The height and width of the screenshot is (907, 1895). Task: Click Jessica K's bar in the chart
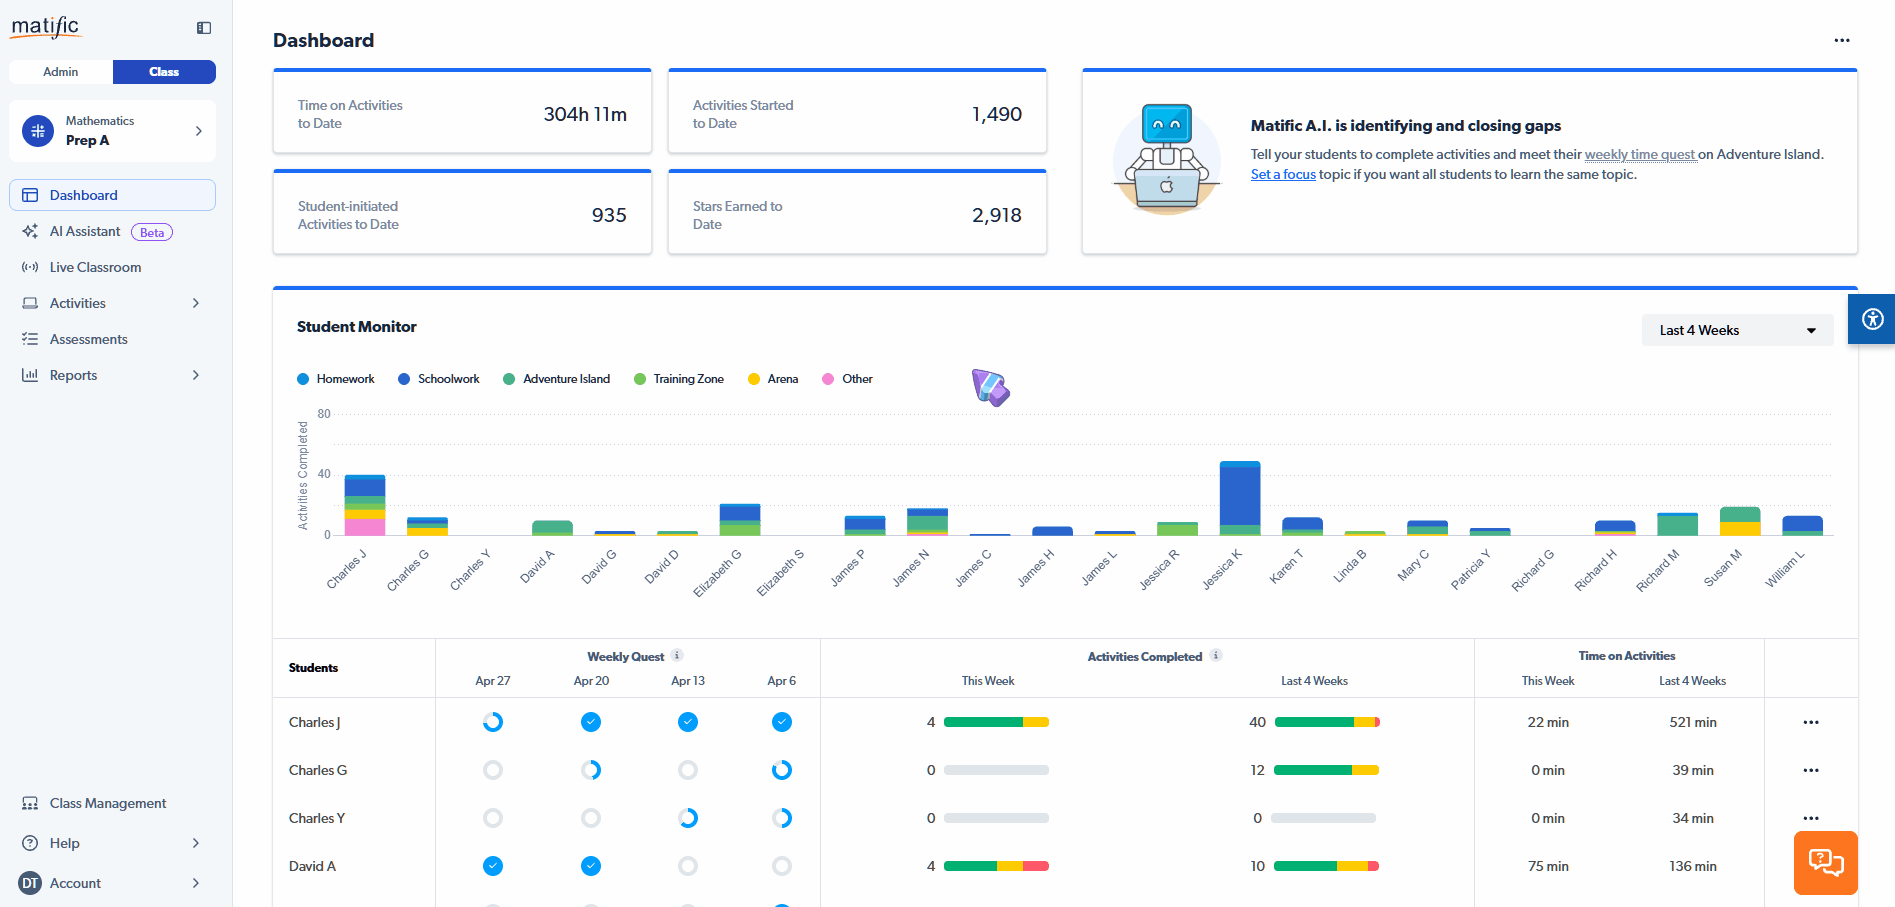pyautogui.click(x=1239, y=497)
